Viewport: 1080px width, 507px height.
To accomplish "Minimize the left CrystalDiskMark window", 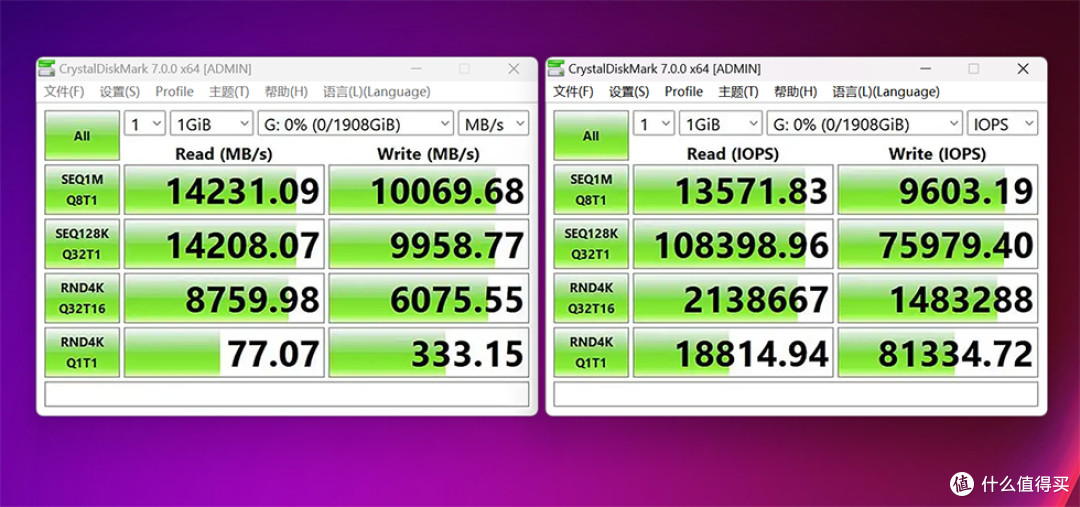I will tap(416, 69).
